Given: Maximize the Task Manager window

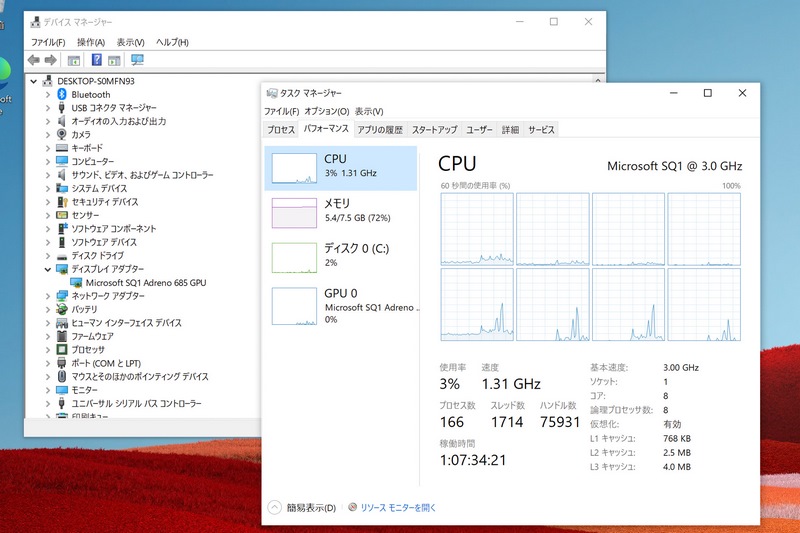Looking at the screenshot, I should tap(708, 93).
